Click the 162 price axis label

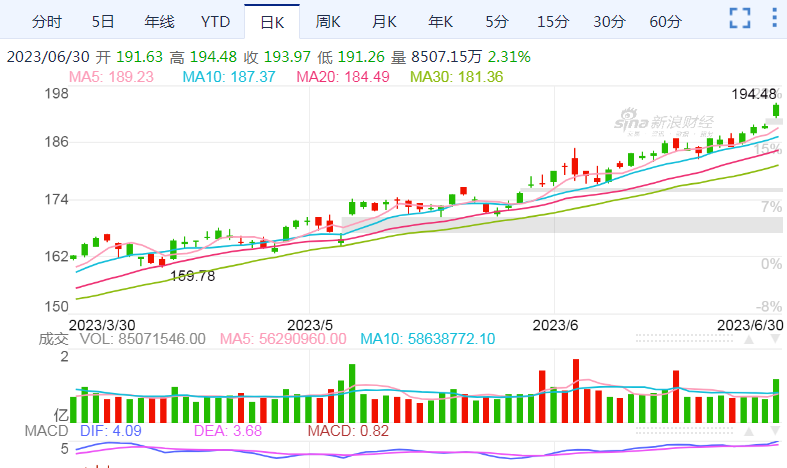click(56, 257)
